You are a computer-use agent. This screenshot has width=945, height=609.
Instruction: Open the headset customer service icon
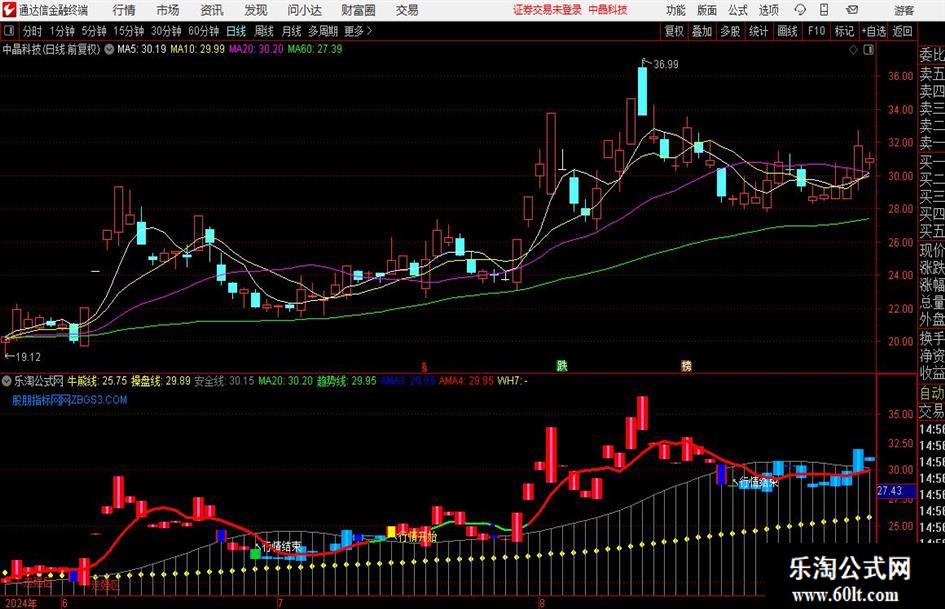pos(800,10)
